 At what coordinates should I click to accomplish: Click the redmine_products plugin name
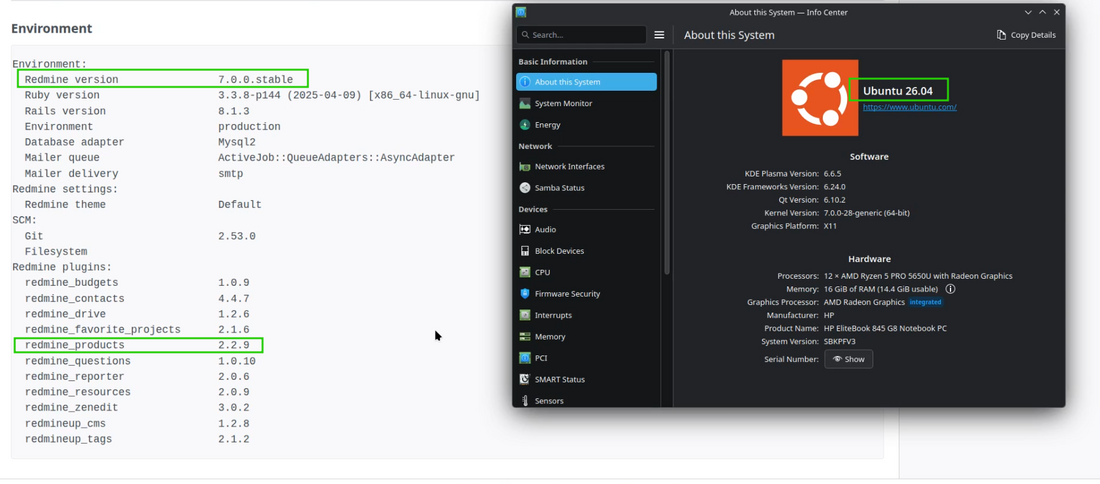click(74, 345)
